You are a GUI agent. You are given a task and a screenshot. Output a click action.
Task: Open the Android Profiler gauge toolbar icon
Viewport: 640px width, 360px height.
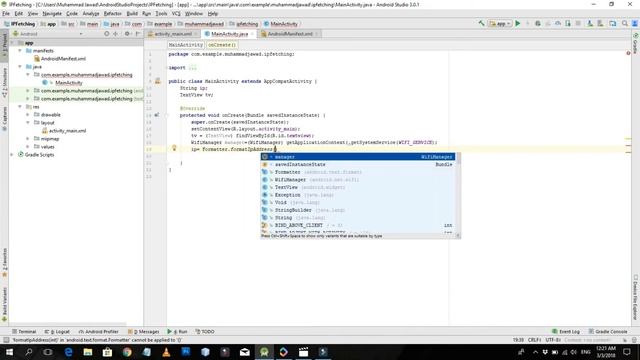[x=558, y=24]
